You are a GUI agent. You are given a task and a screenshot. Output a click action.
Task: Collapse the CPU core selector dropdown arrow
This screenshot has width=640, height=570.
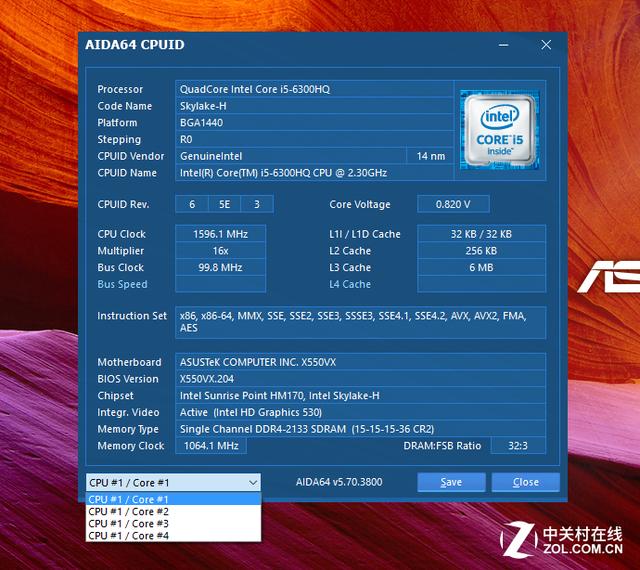click(253, 483)
